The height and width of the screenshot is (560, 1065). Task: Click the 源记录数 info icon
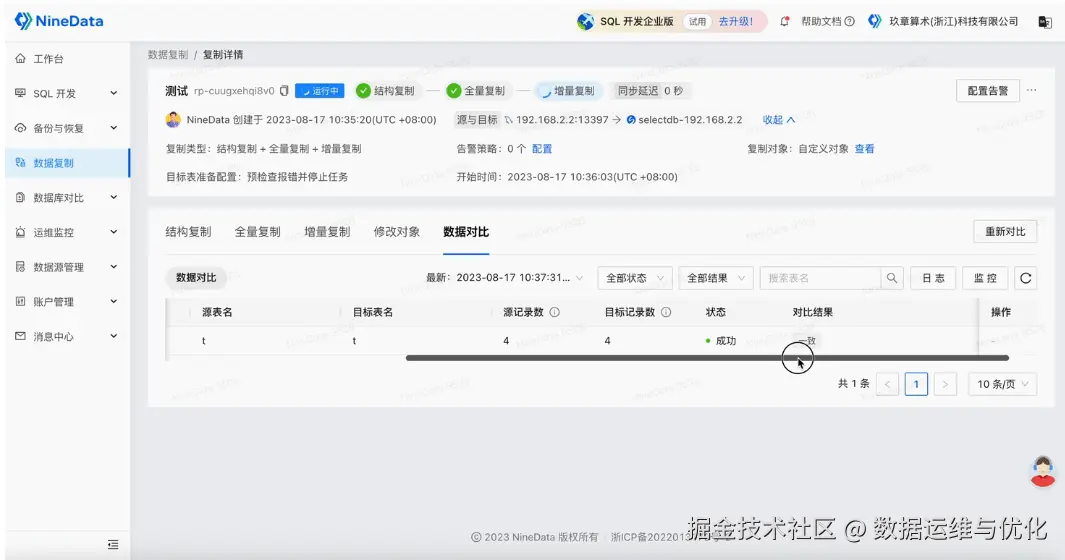click(554, 312)
